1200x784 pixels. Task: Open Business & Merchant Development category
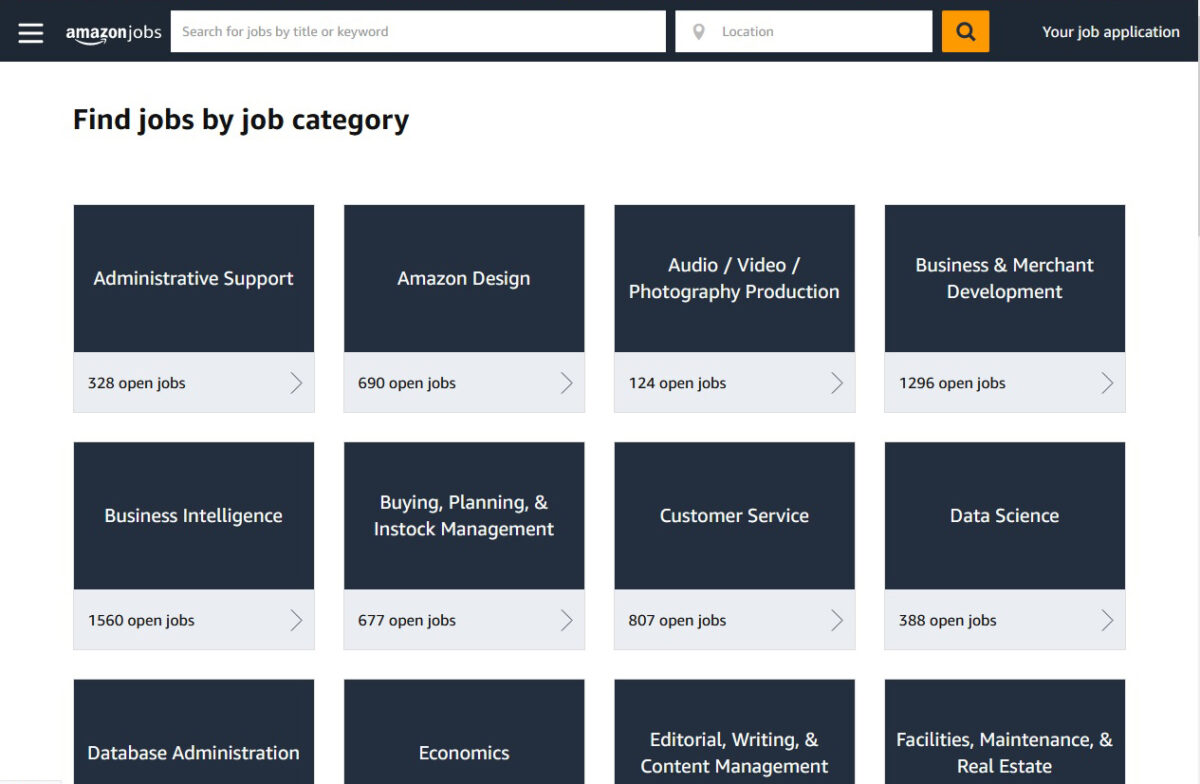click(x=1005, y=308)
